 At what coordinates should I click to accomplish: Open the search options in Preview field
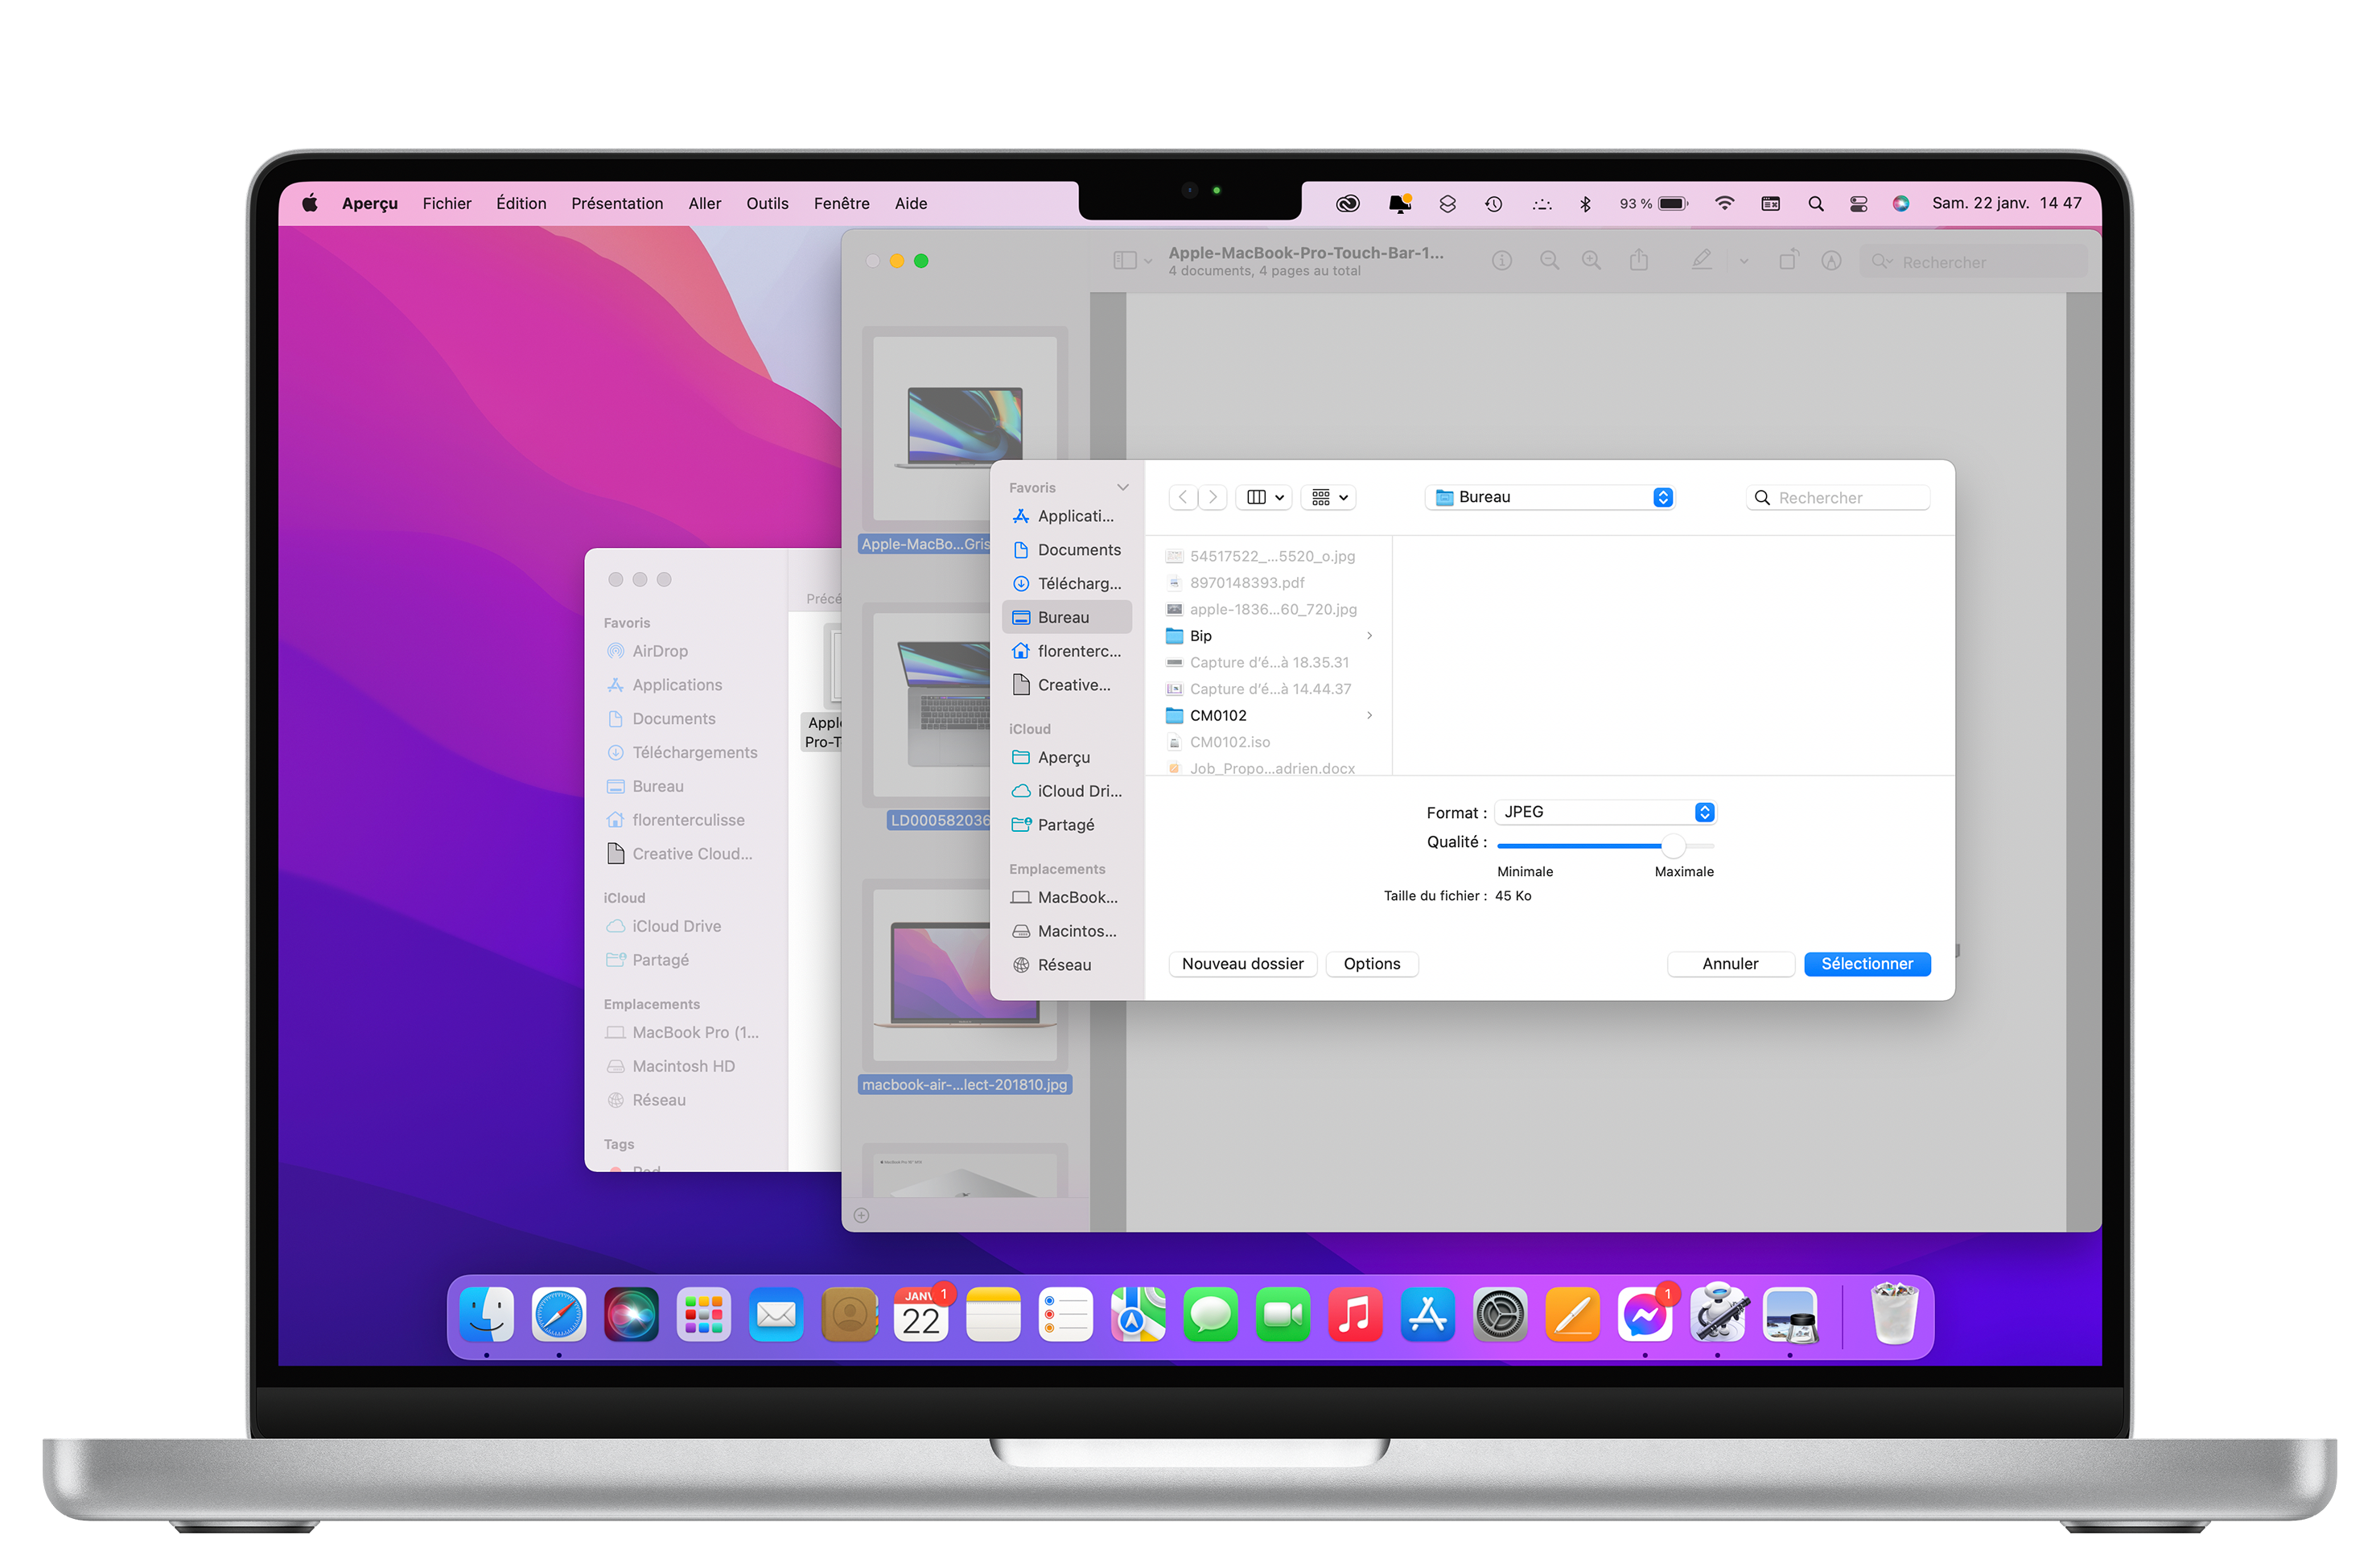pos(1883,261)
